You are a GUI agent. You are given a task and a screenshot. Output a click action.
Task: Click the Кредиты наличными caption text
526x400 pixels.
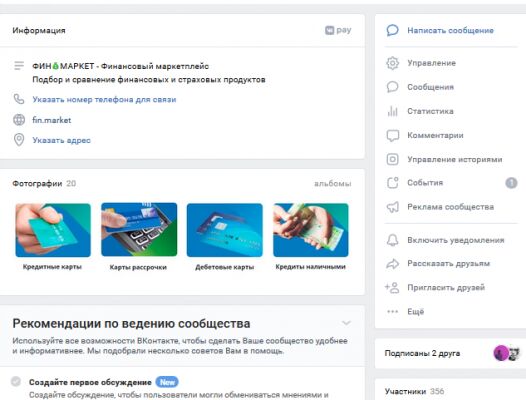[x=311, y=267]
